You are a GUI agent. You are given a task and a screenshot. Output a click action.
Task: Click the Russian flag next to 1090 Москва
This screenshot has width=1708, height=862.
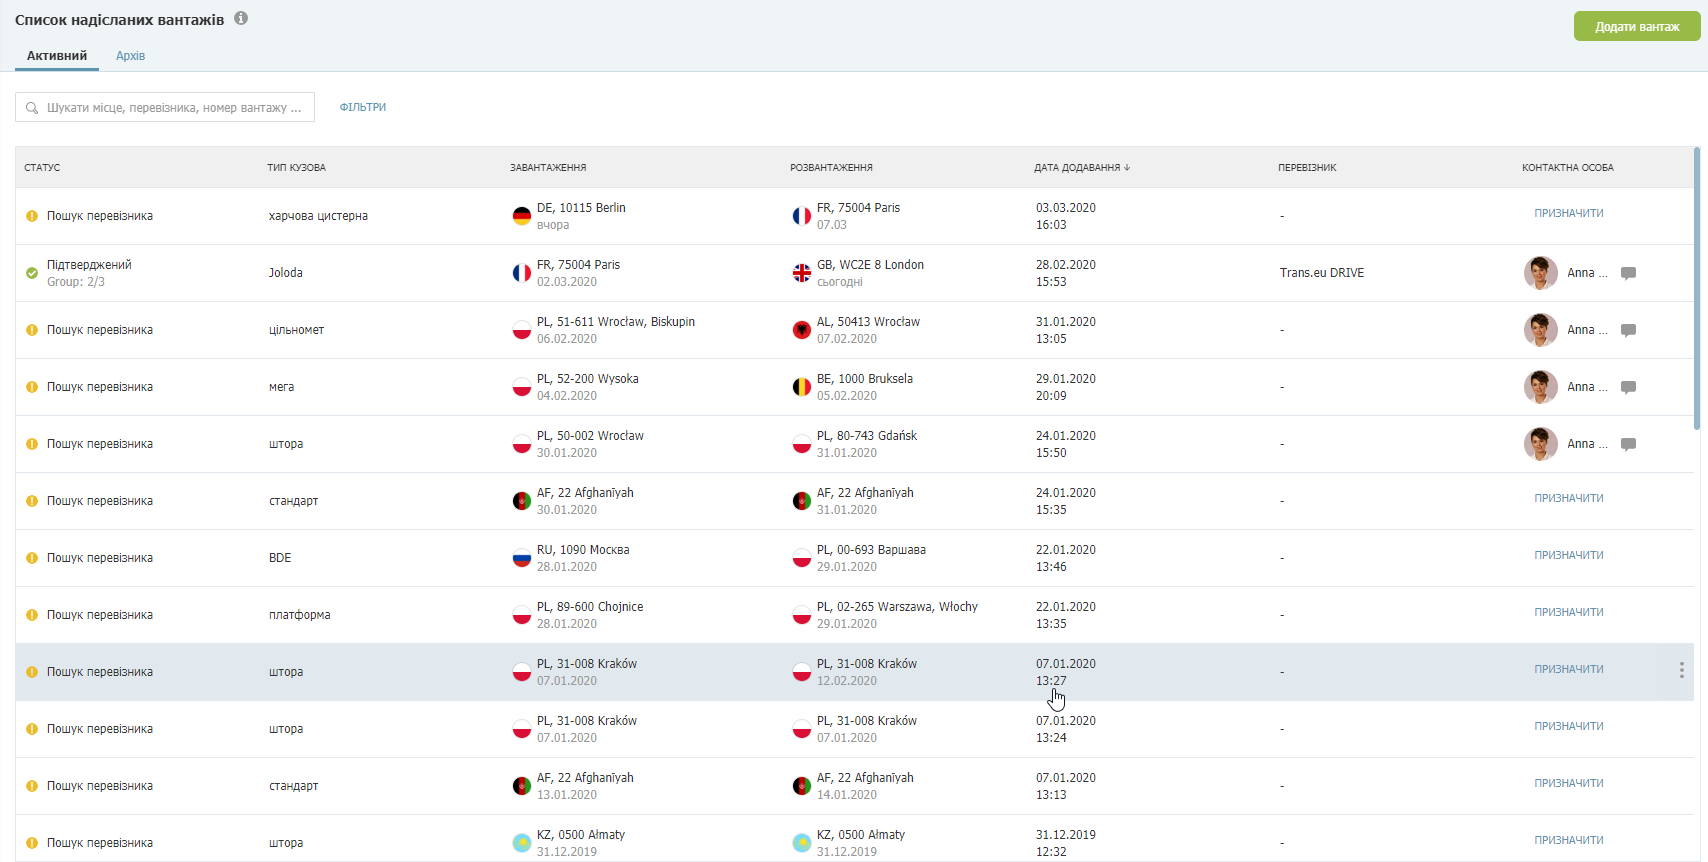click(x=522, y=558)
